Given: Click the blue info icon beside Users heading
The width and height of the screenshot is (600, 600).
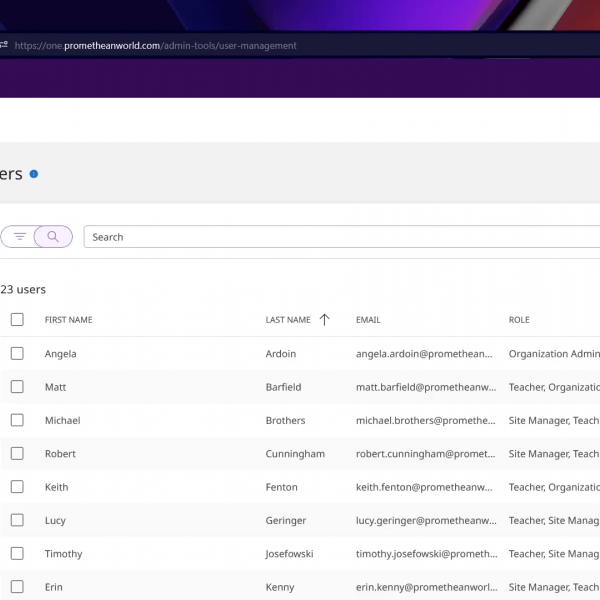Looking at the screenshot, I should pos(34,174).
